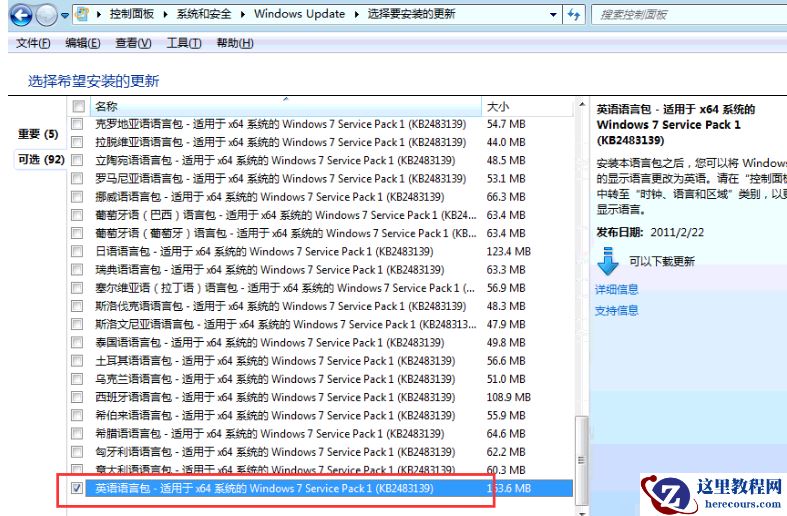Viewport: 787px width, 516px height.
Task: Open the 编辑(E) menu
Action: (83, 43)
